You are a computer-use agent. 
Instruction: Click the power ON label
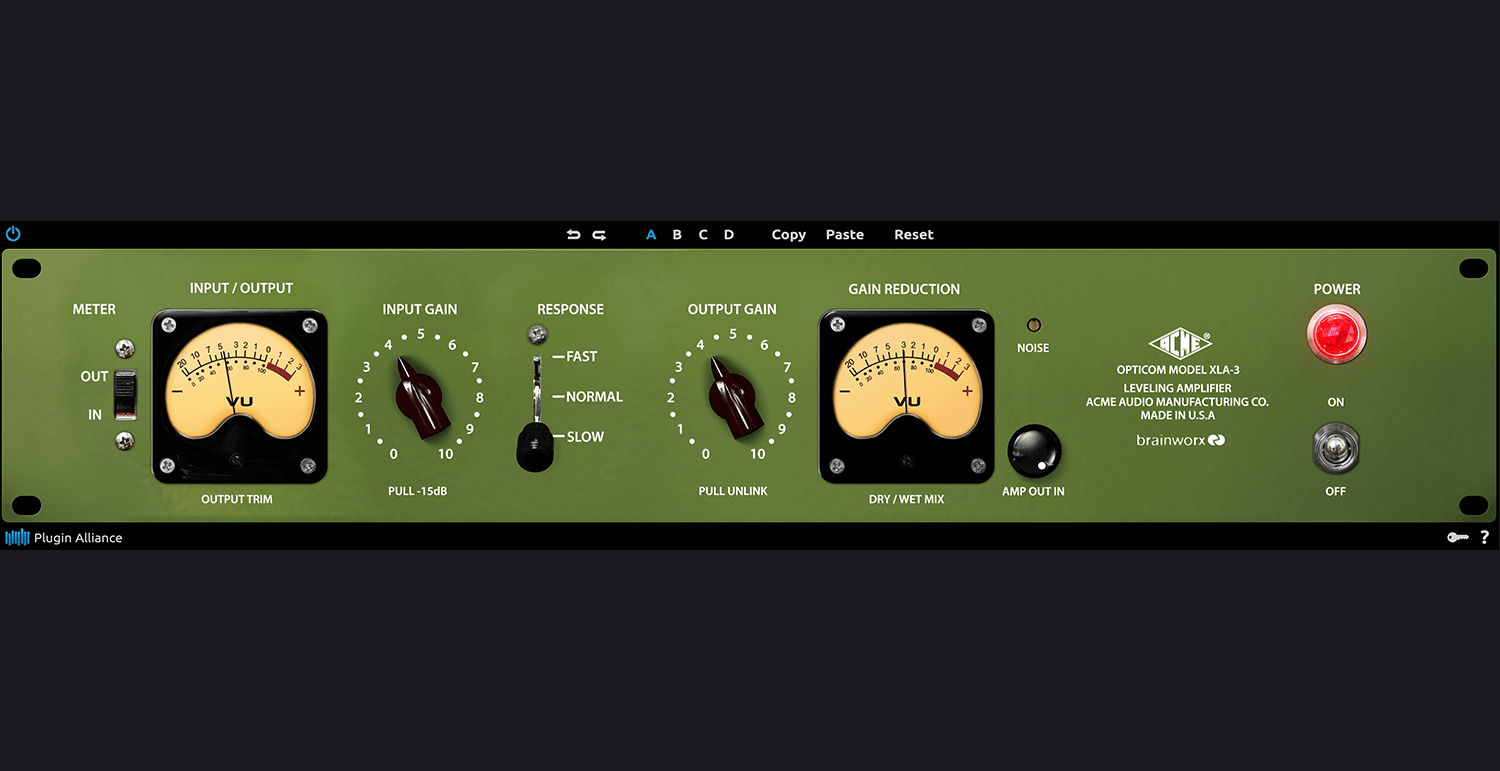tap(1336, 402)
